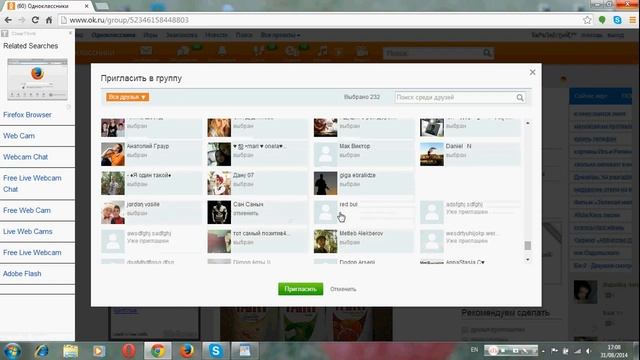Click the green invite button
This screenshot has width=640, height=360.
(300, 289)
